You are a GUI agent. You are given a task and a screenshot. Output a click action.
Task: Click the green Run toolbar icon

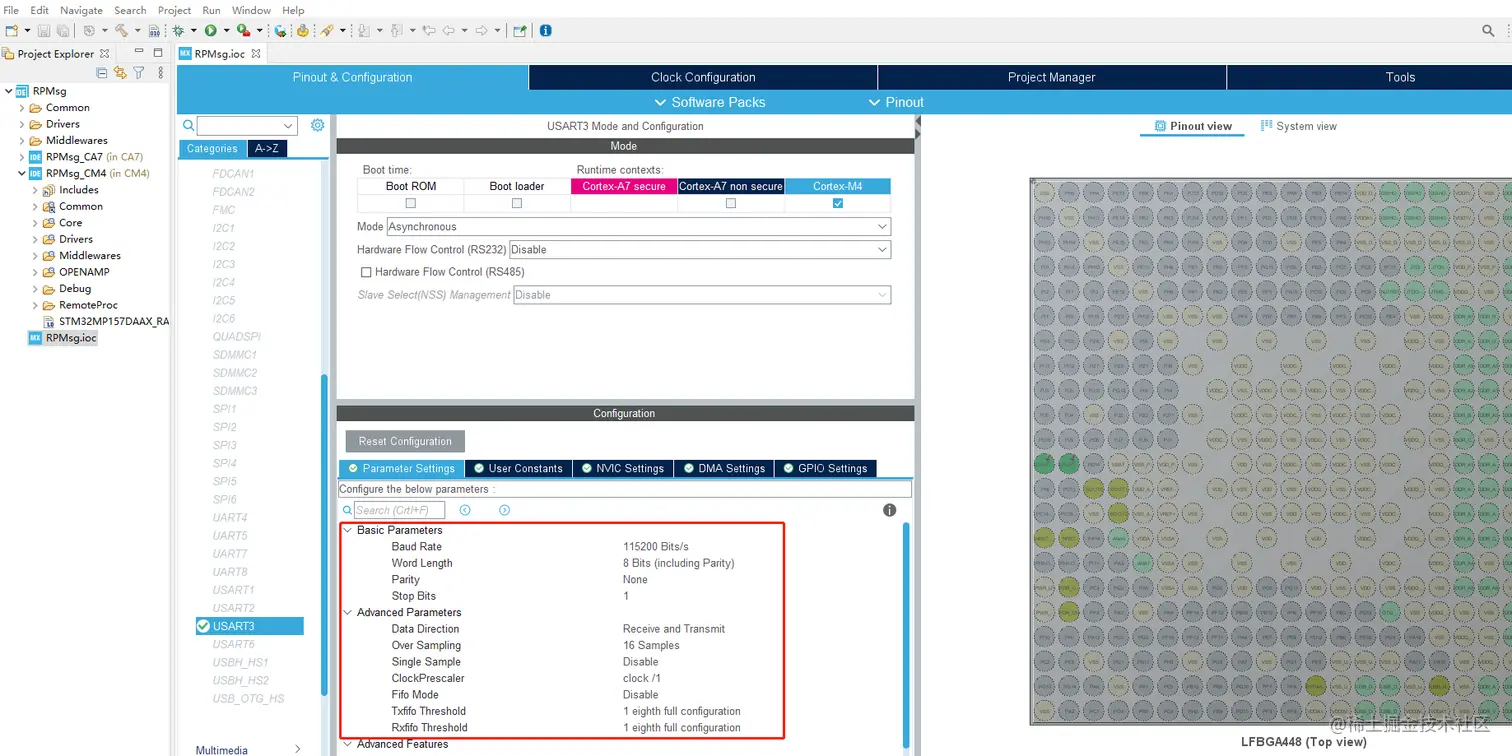pyautogui.click(x=211, y=31)
